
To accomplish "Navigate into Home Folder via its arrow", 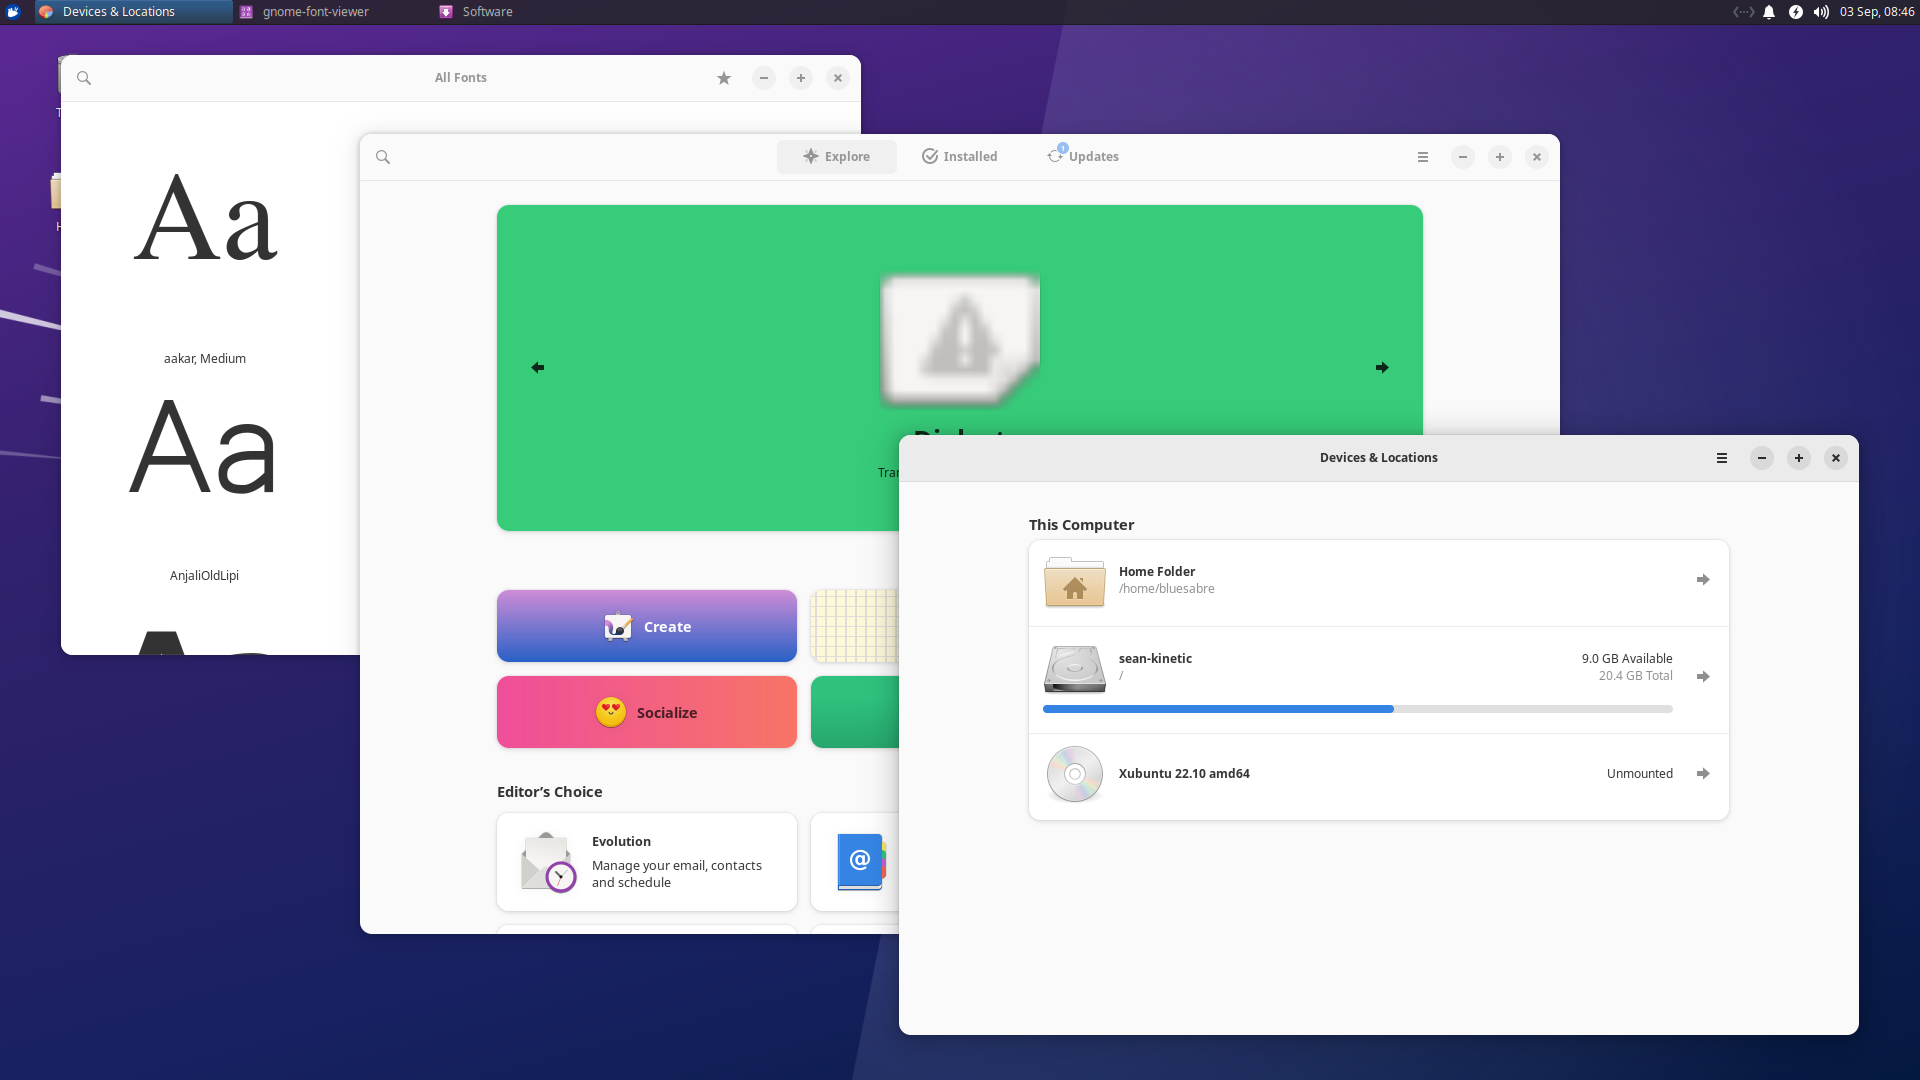I will point(1703,579).
